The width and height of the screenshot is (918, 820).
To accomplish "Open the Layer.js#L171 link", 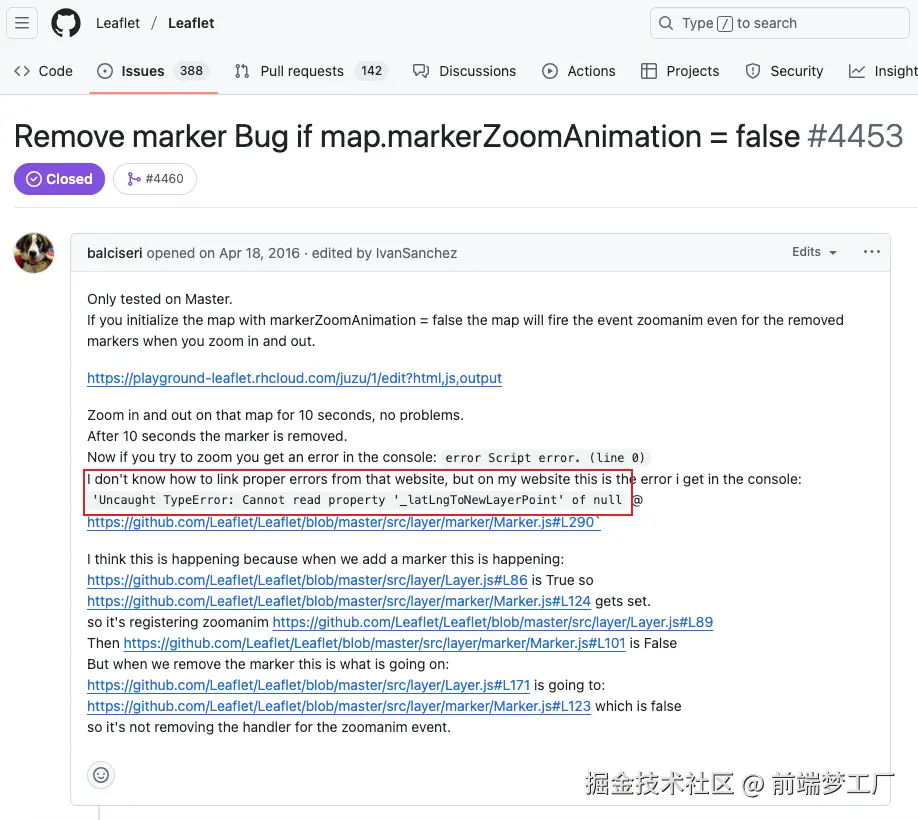I will coord(309,685).
